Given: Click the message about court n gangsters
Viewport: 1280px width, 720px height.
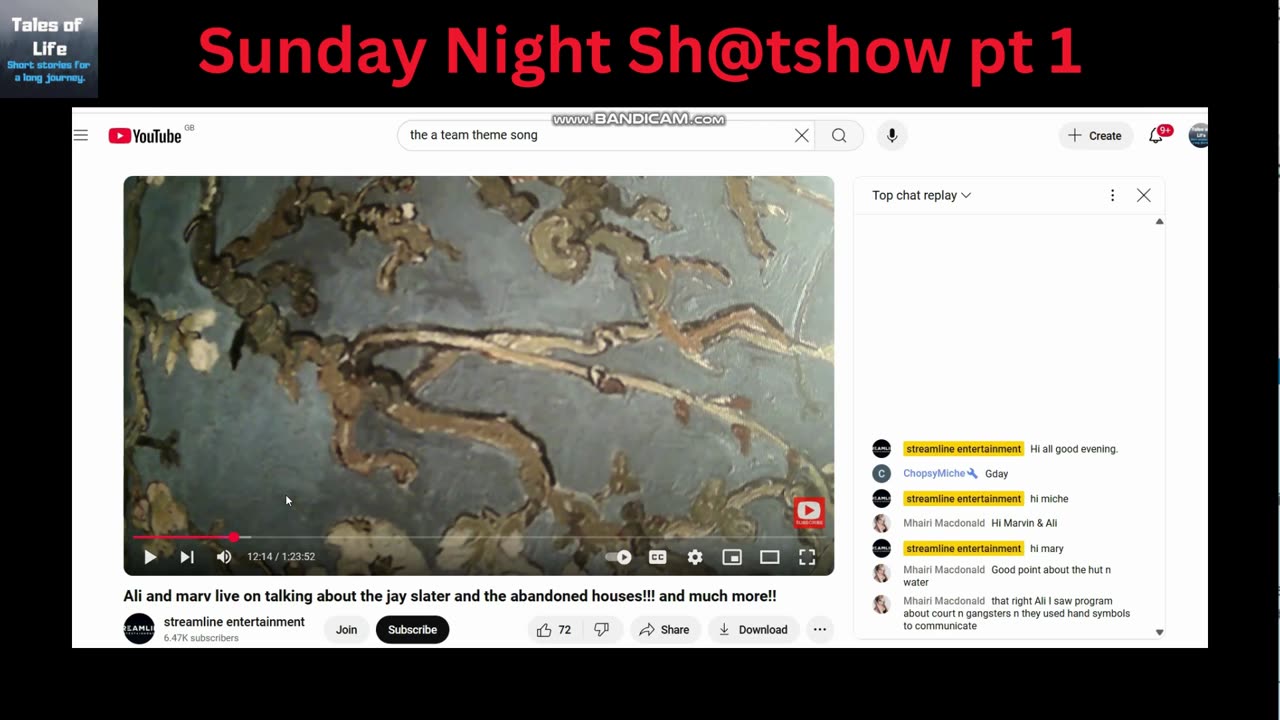Looking at the screenshot, I should 1017,614.
